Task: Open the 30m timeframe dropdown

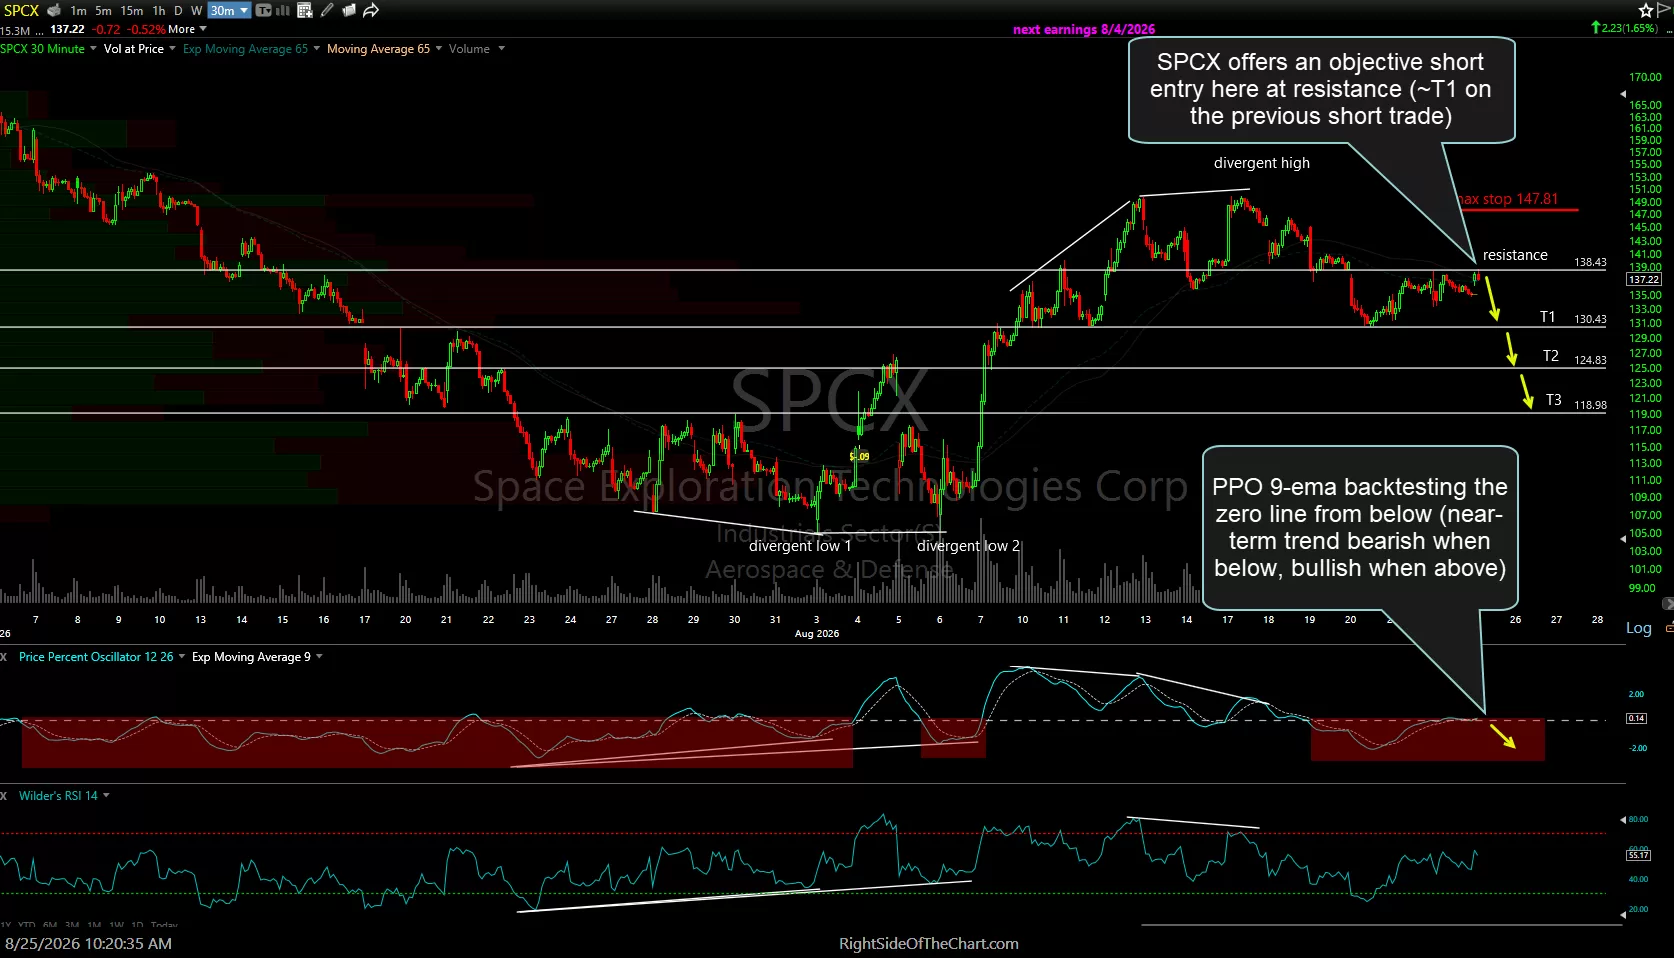Action: pyautogui.click(x=229, y=11)
